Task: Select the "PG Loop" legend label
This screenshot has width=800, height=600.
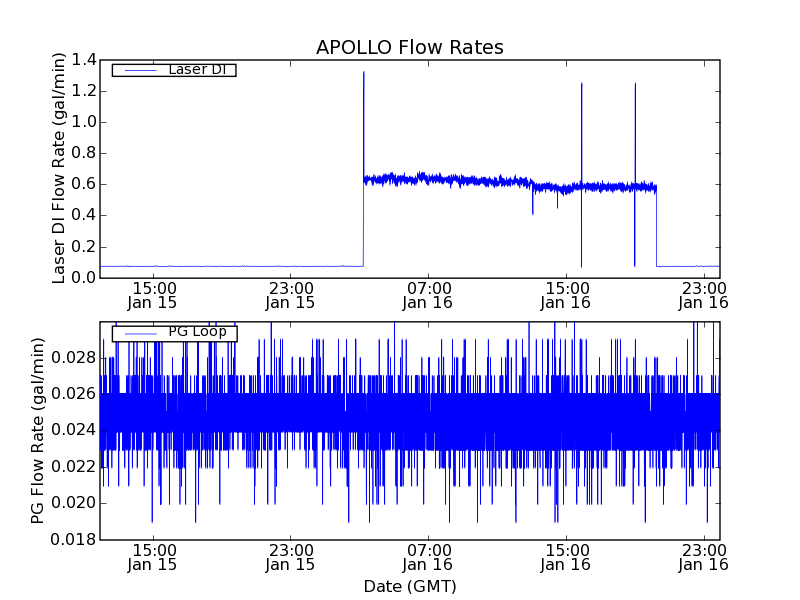Action: pyautogui.click(x=197, y=332)
